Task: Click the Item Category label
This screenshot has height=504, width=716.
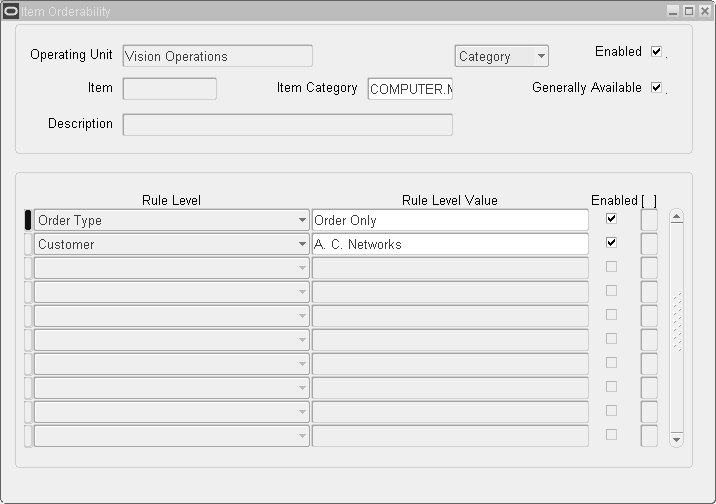Action: (x=317, y=88)
